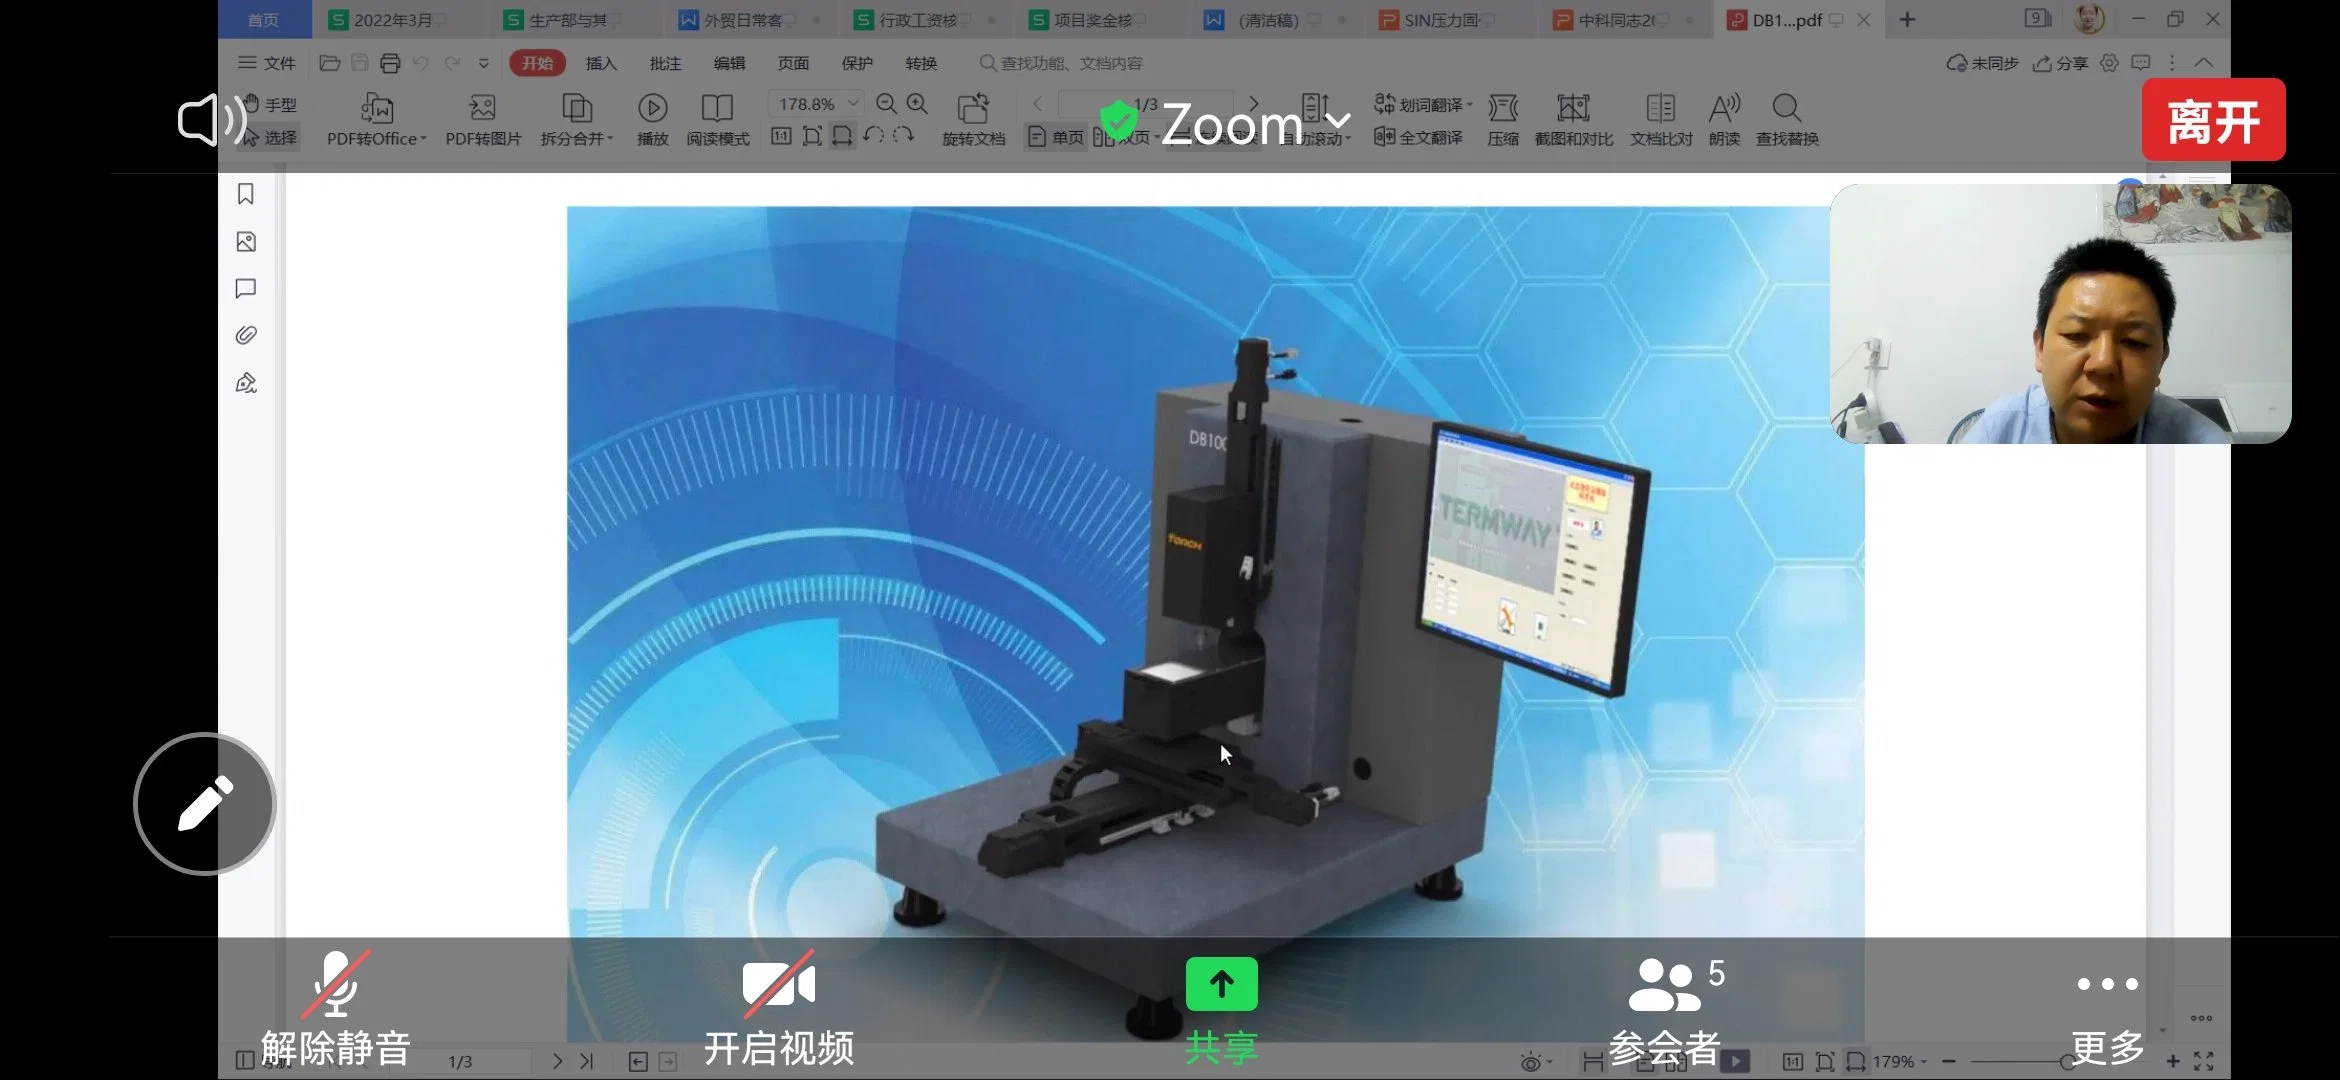Tap the pencil annotation button

(205, 804)
